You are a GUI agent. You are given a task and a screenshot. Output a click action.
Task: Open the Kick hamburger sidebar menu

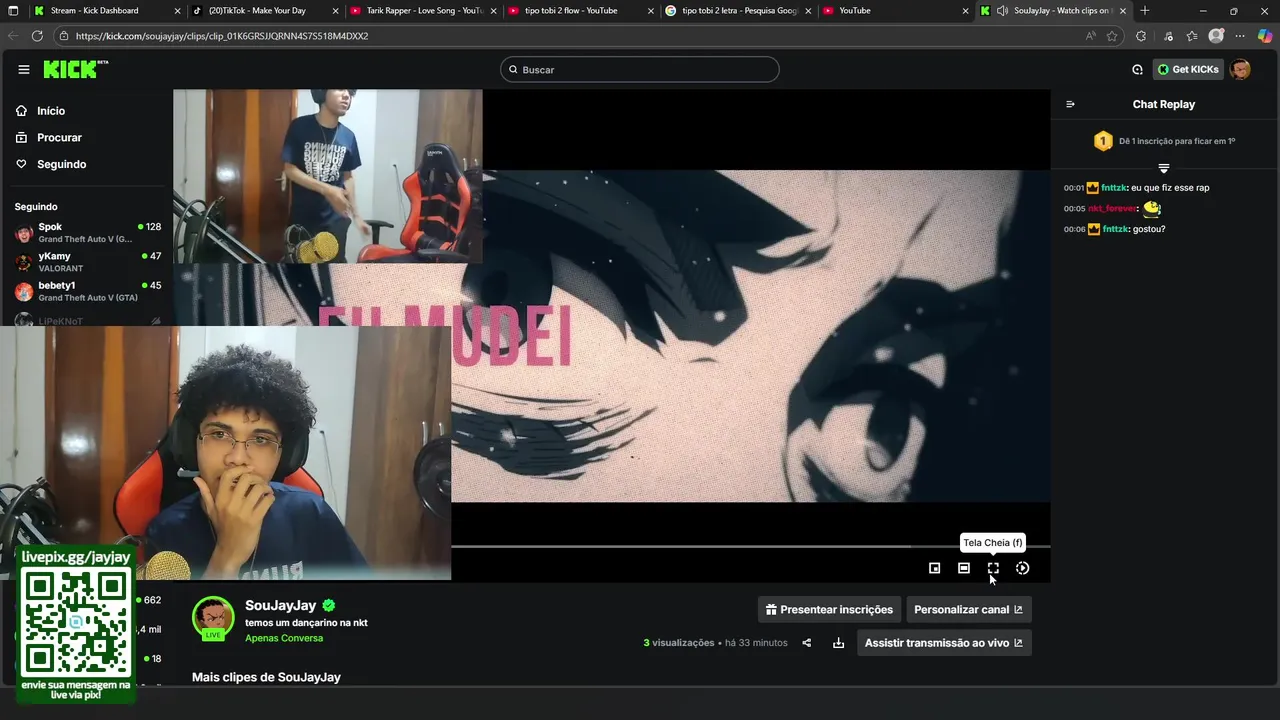coord(24,69)
